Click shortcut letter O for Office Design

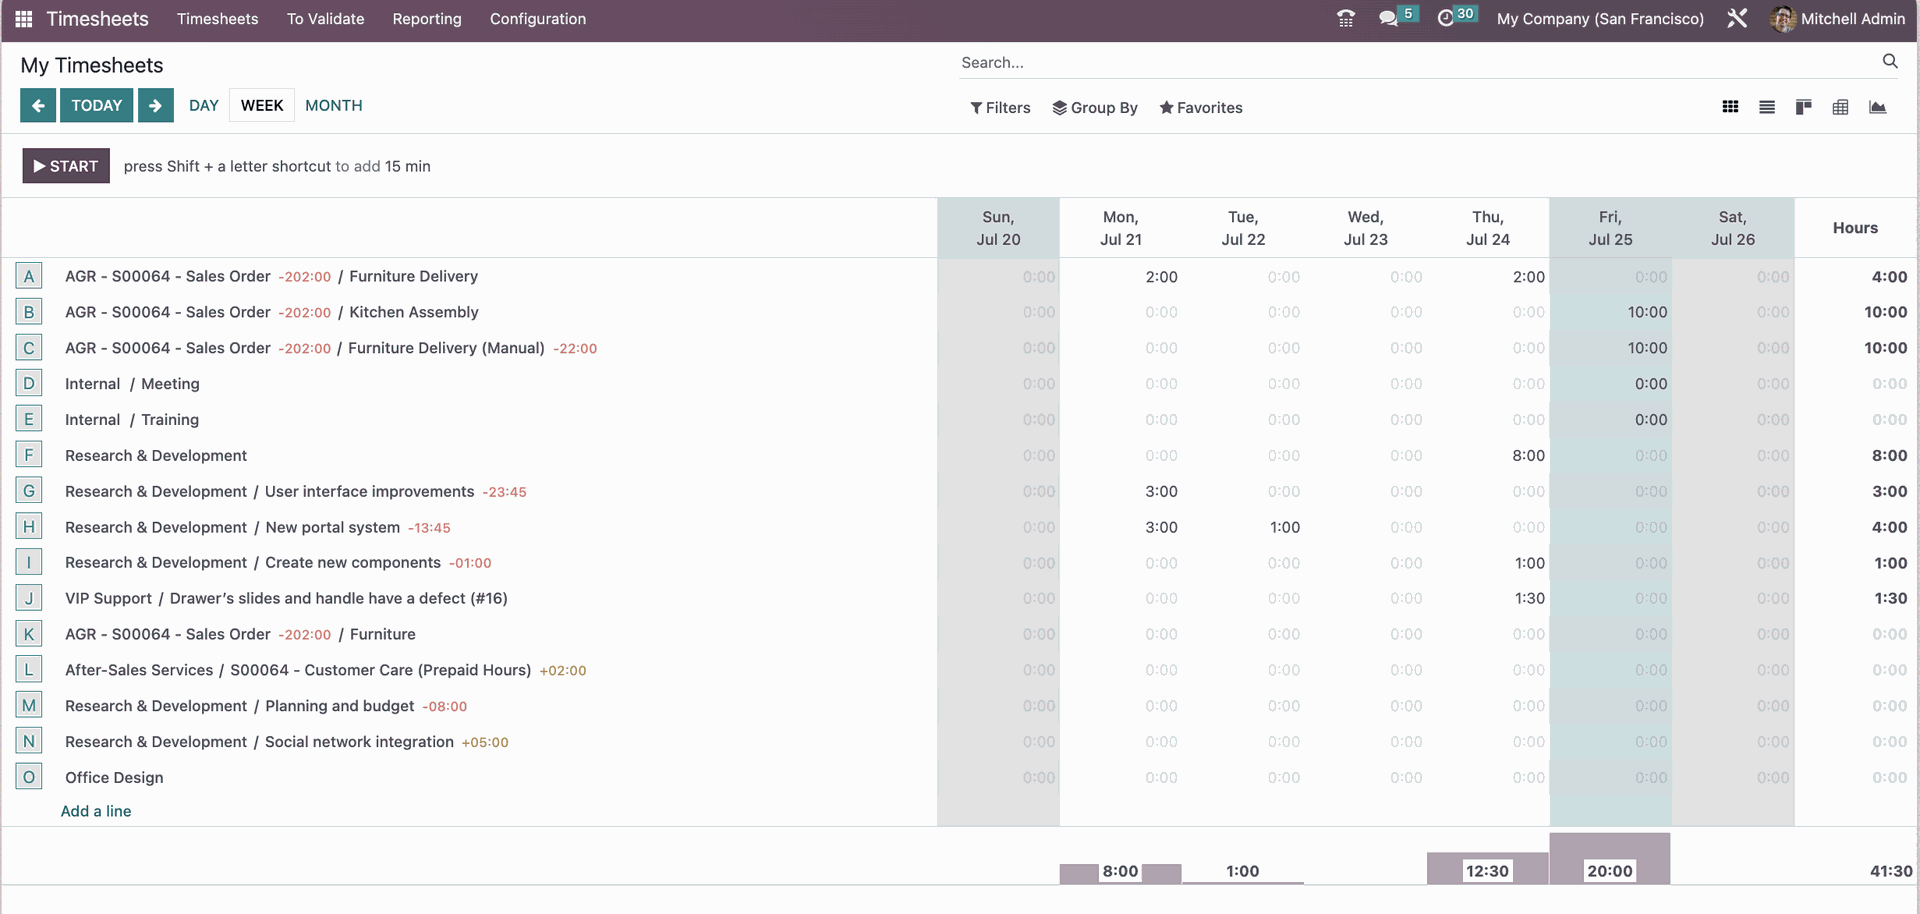29,777
